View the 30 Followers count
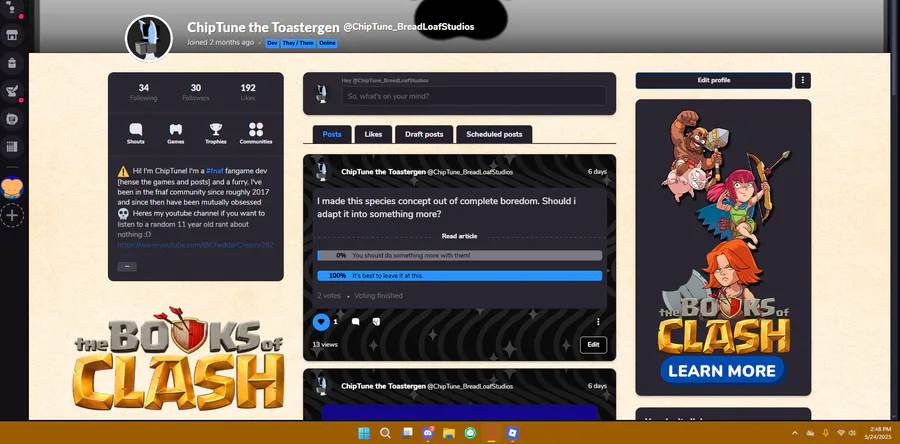This screenshot has width=900, height=444. pyautogui.click(x=196, y=92)
